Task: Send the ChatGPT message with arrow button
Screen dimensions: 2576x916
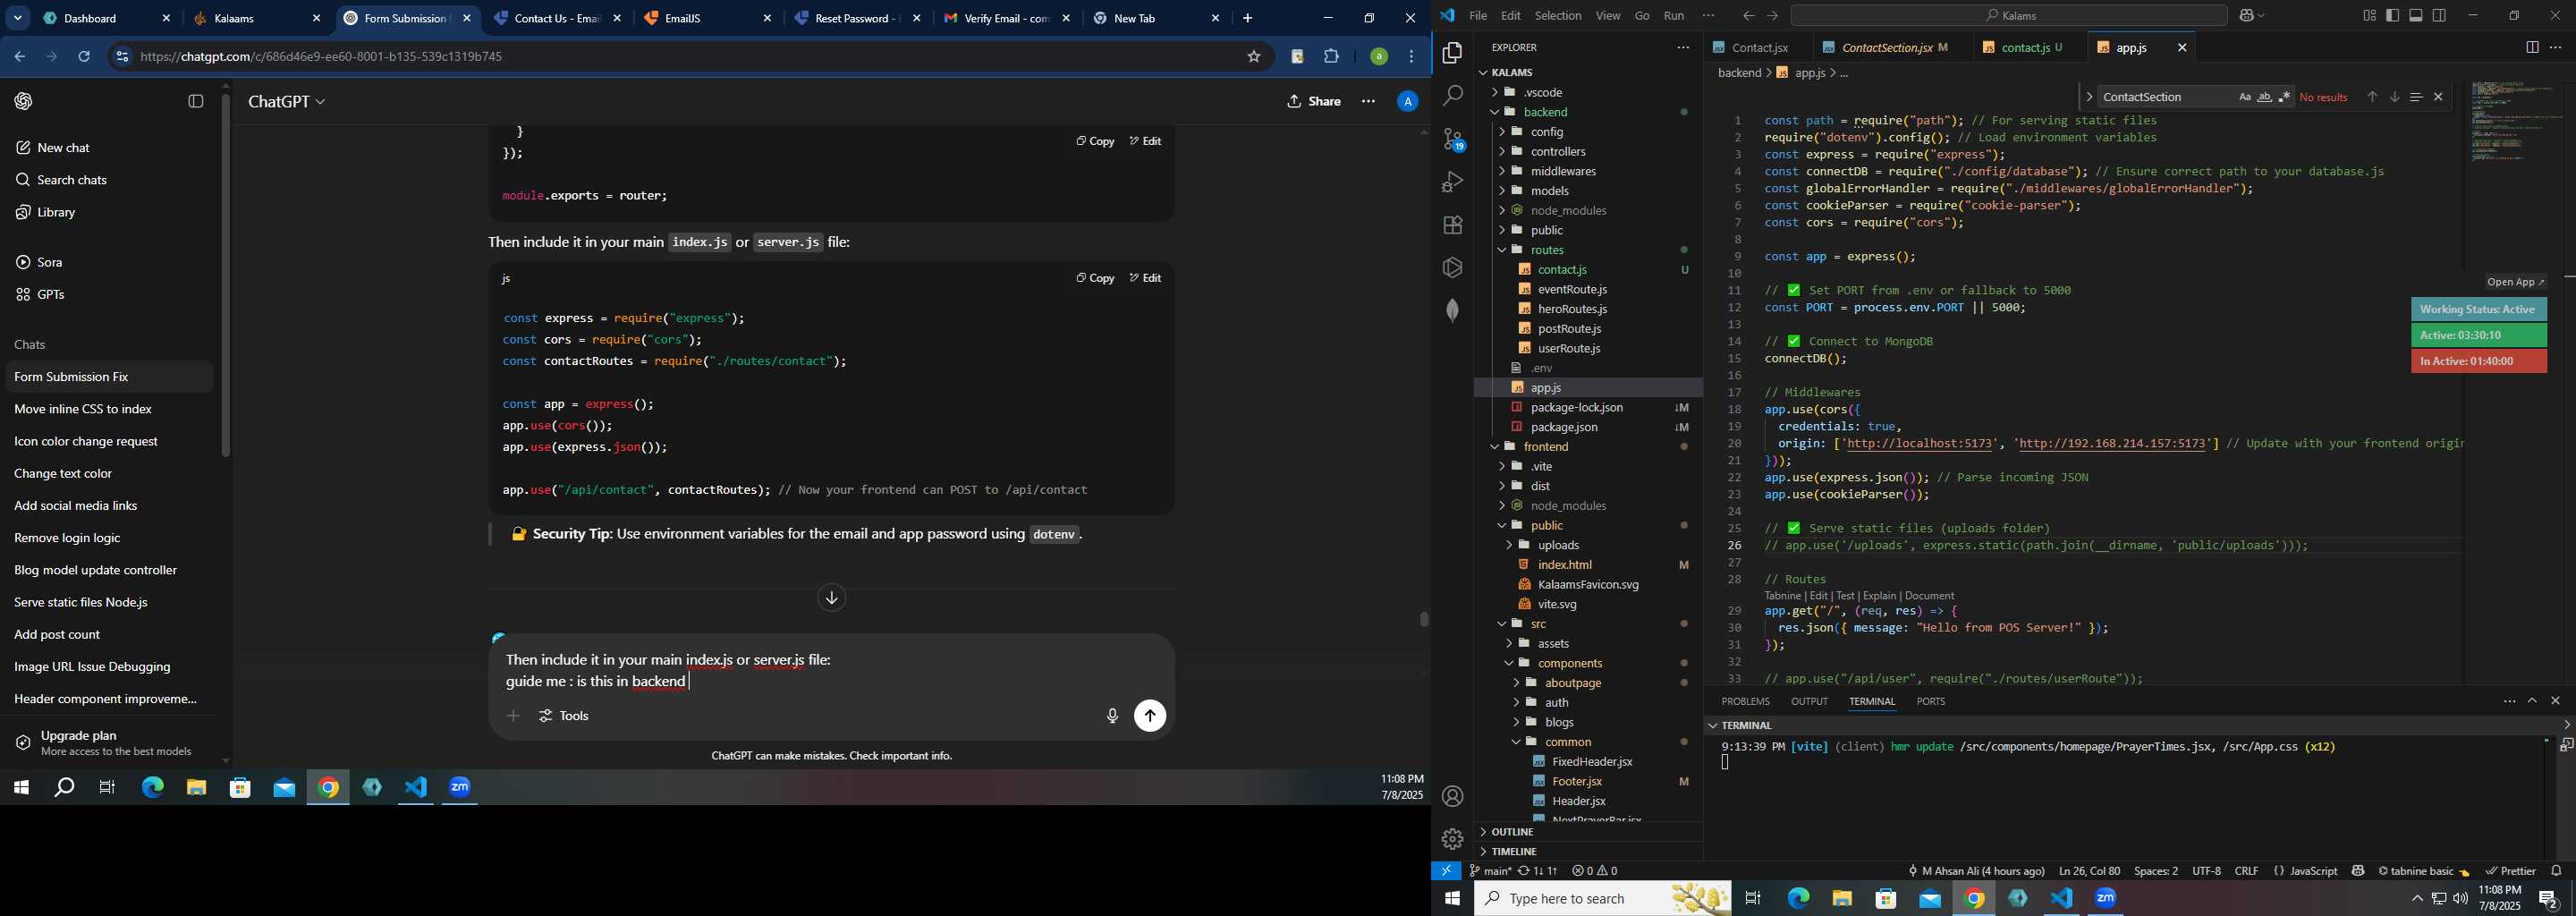Action: pos(1150,716)
